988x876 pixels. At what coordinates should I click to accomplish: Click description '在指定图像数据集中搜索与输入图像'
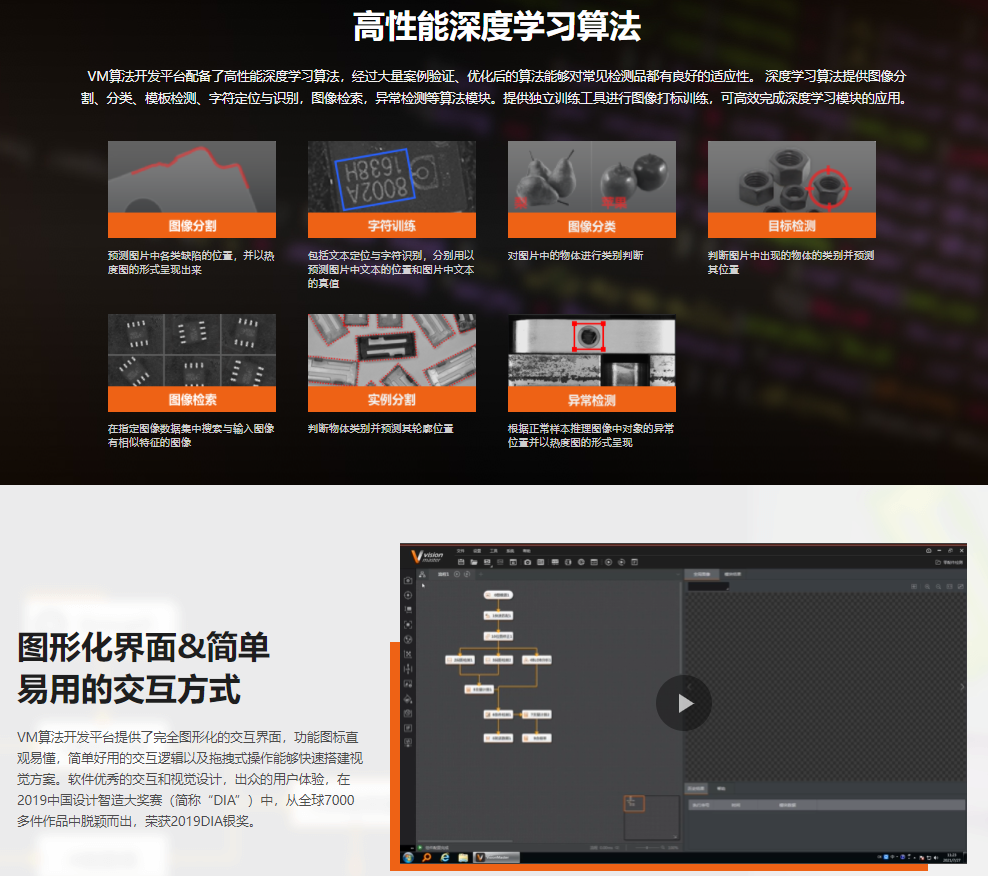click(x=191, y=429)
